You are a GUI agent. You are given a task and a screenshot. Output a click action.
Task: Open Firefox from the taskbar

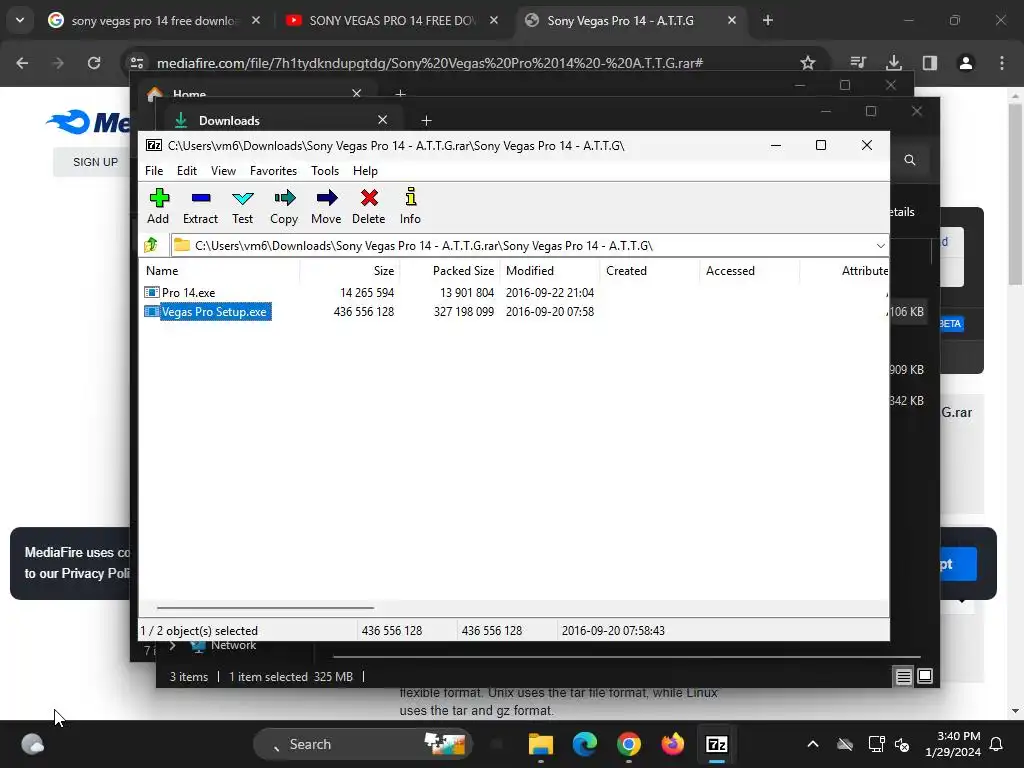673,744
